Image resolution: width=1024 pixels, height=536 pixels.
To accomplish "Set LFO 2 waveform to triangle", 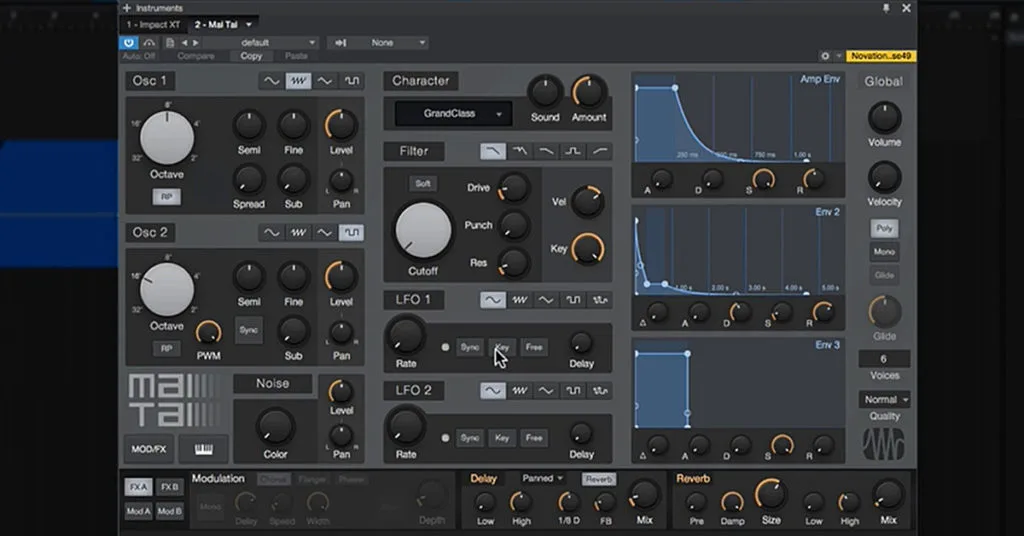I will tap(546, 390).
